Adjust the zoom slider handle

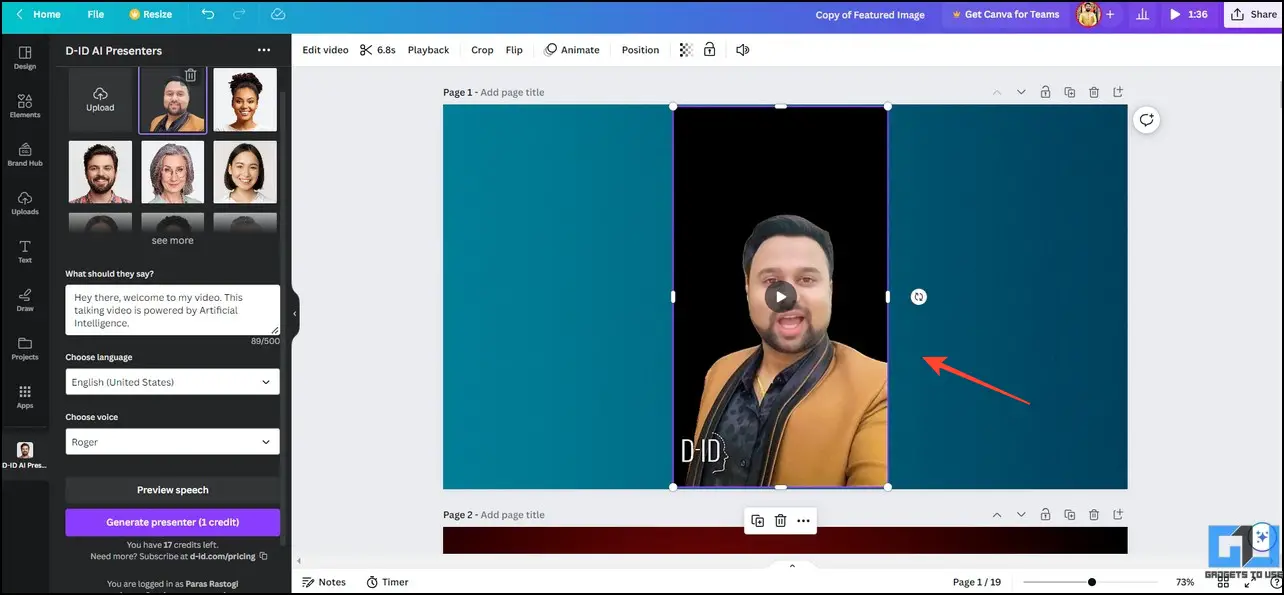click(1092, 582)
